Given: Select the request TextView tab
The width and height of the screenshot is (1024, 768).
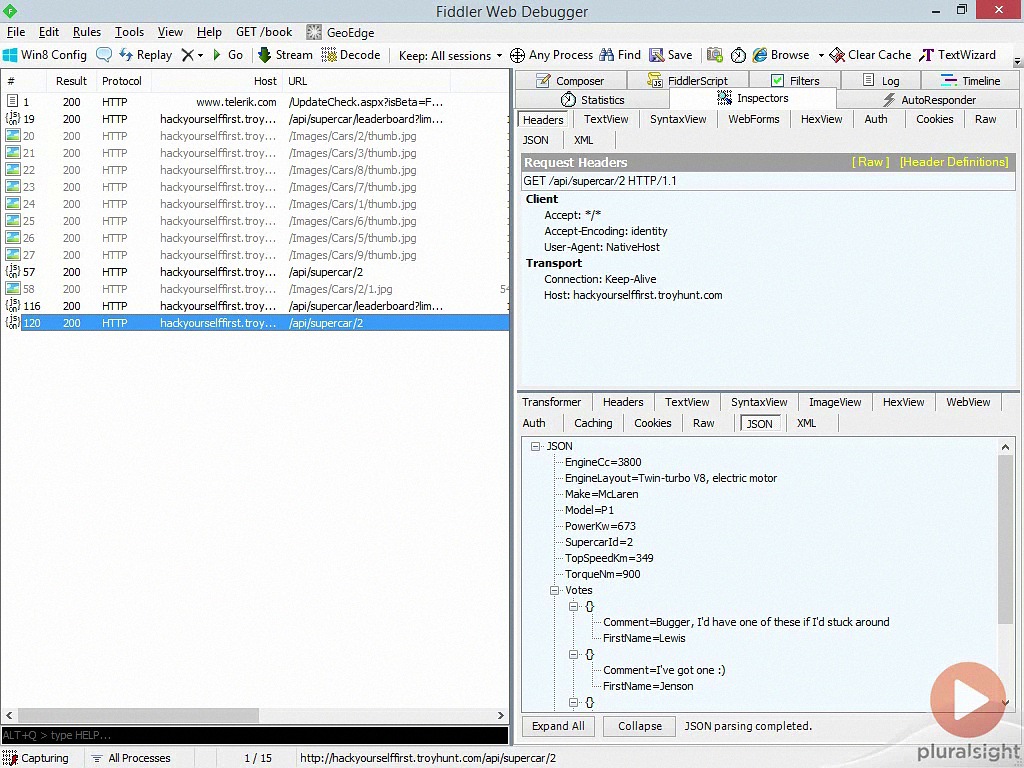Looking at the screenshot, I should tap(606, 119).
